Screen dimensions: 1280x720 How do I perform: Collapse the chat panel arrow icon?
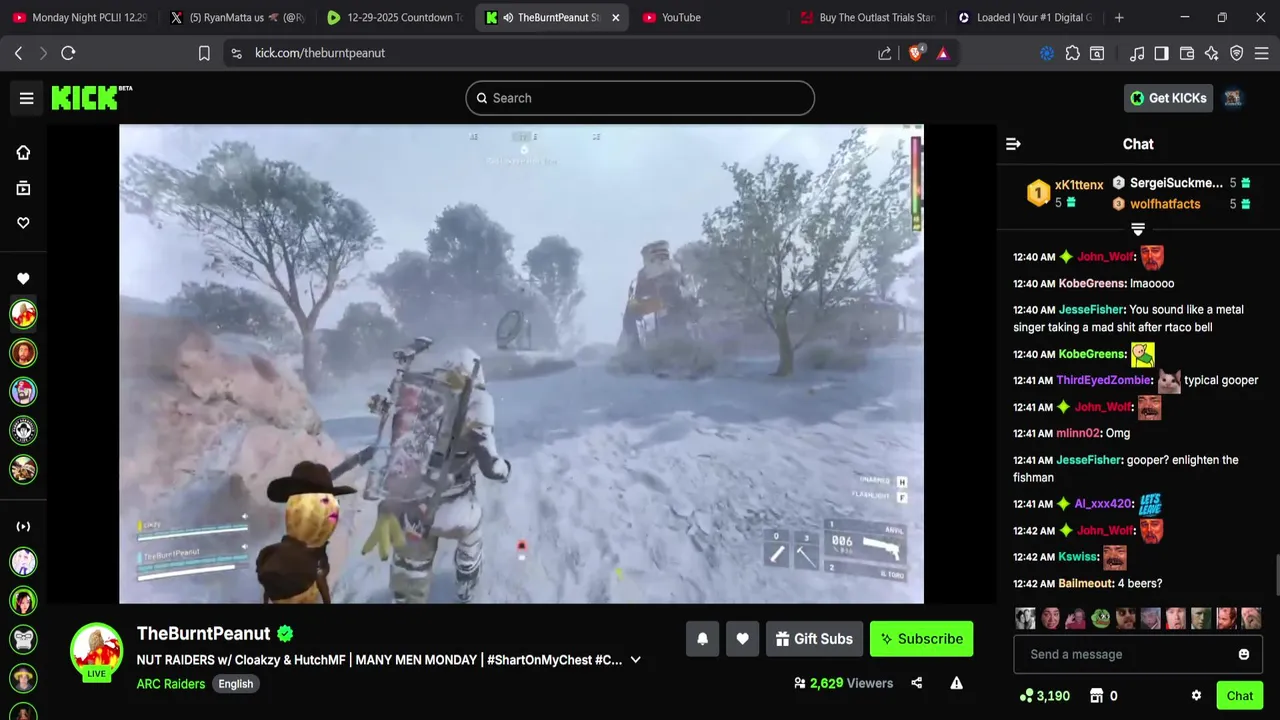tap(1013, 144)
